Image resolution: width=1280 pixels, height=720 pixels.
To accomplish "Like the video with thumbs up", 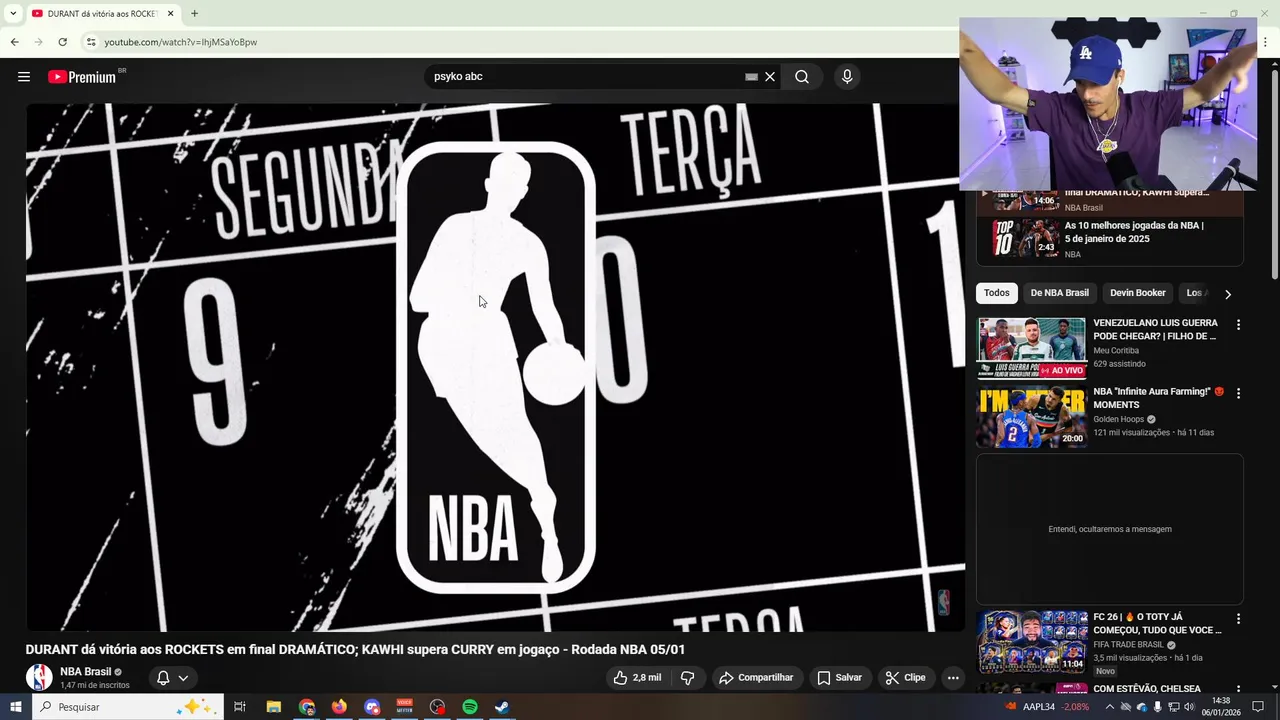I will click(x=637, y=678).
